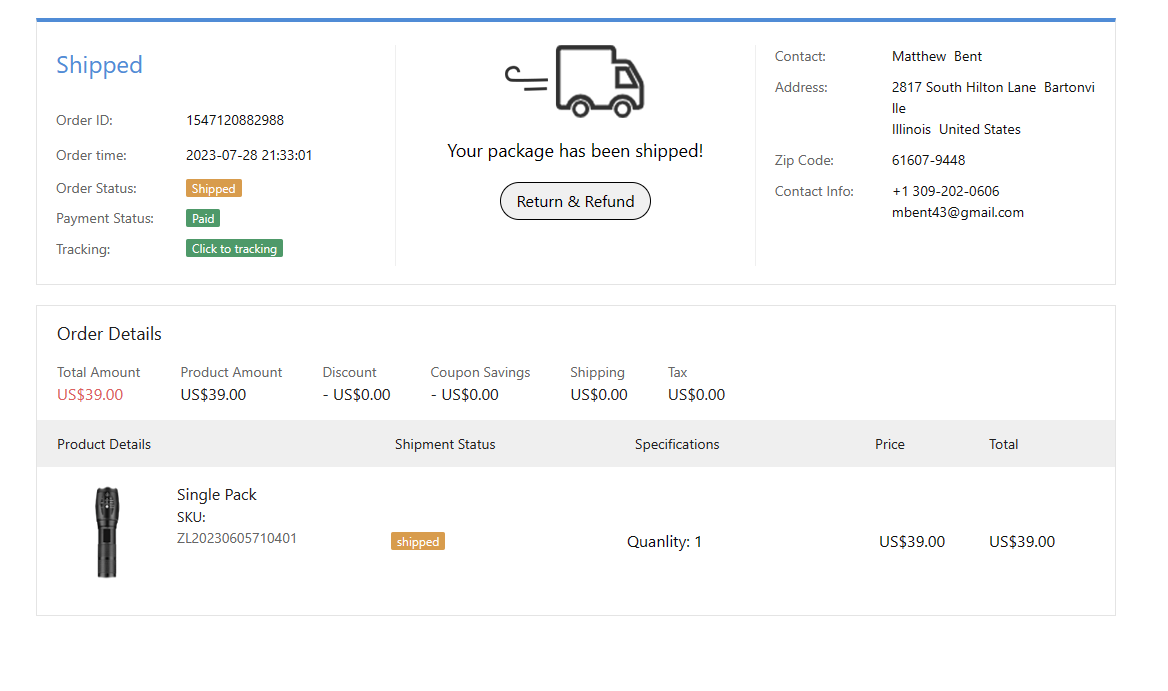Click the contact name Matthew Bent
The width and height of the screenshot is (1168, 691).
(x=937, y=56)
